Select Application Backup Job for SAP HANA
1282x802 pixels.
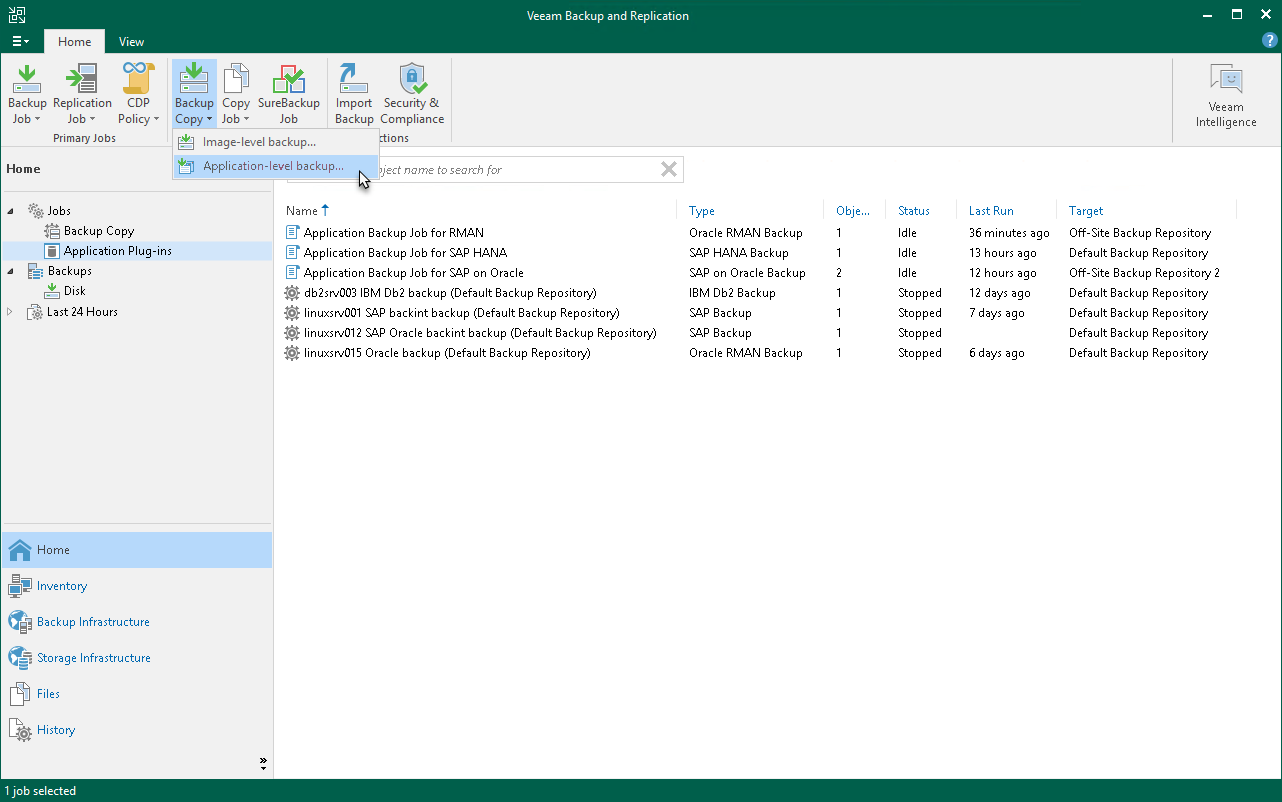click(405, 253)
